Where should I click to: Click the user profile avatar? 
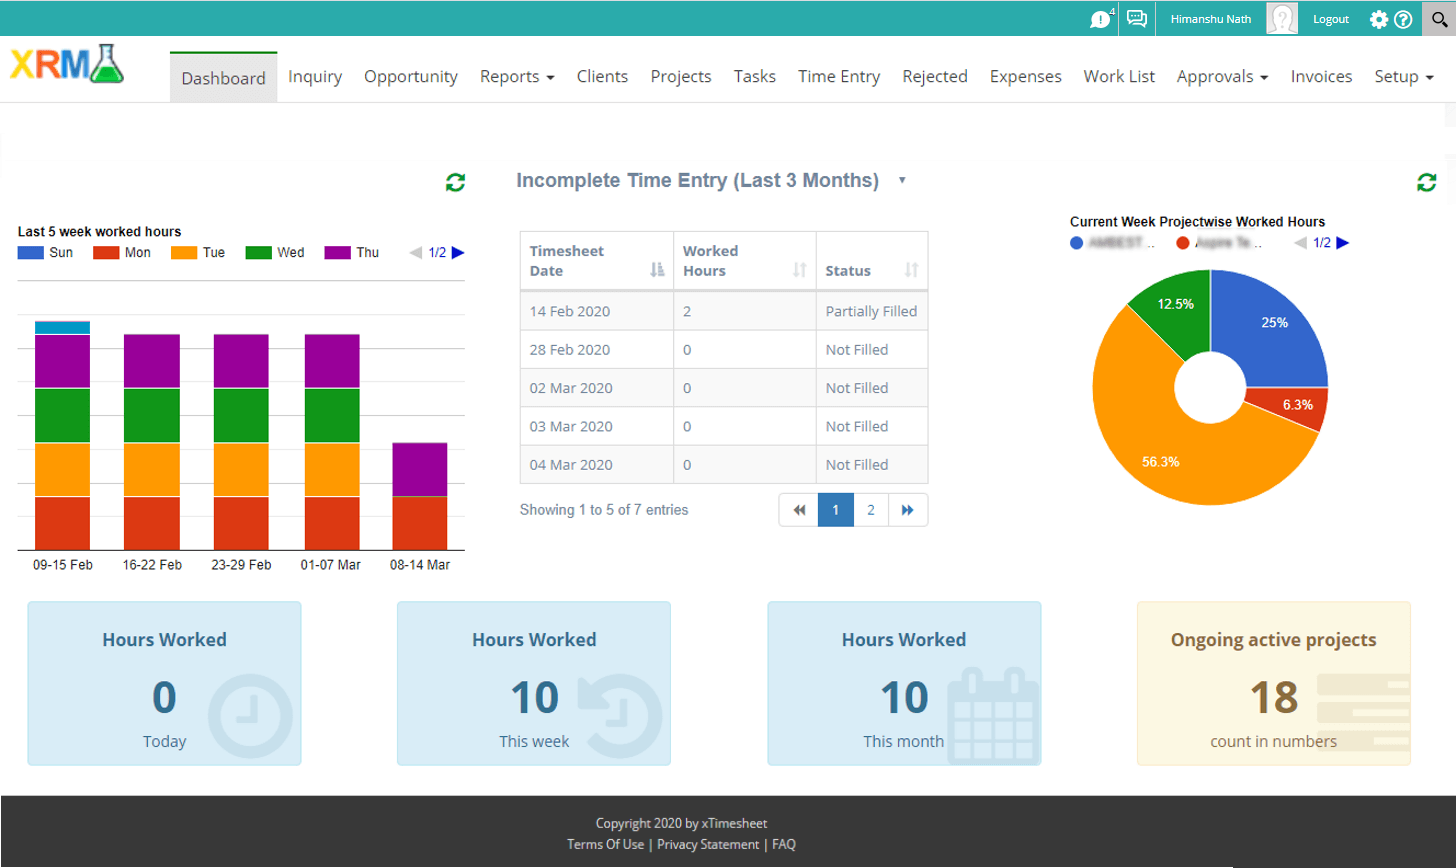[1281, 19]
